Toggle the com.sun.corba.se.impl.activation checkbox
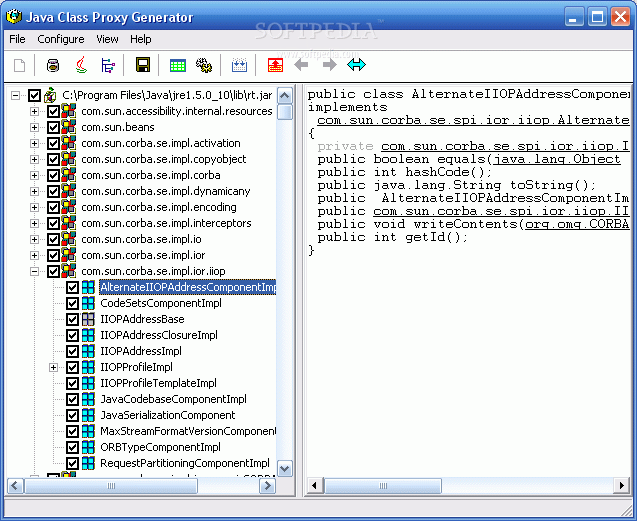 click(53, 143)
